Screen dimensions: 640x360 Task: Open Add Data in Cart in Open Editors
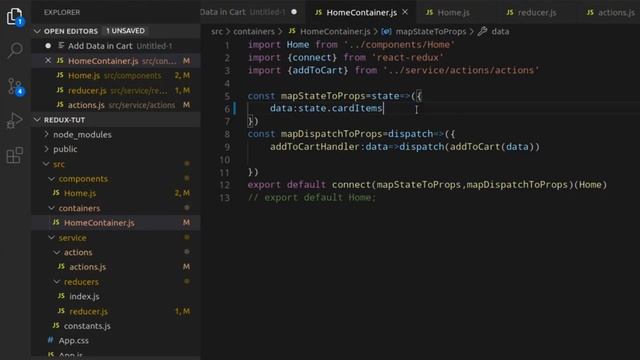(116, 46)
